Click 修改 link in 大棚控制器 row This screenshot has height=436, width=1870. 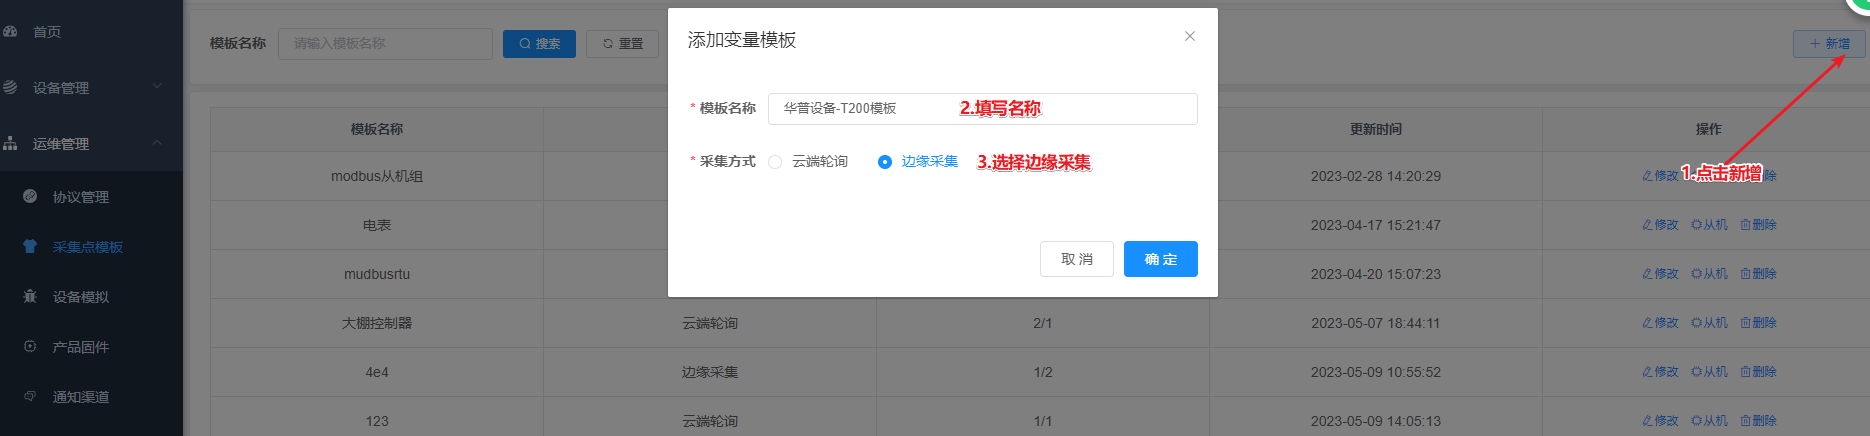click(x=1660, y=323)
